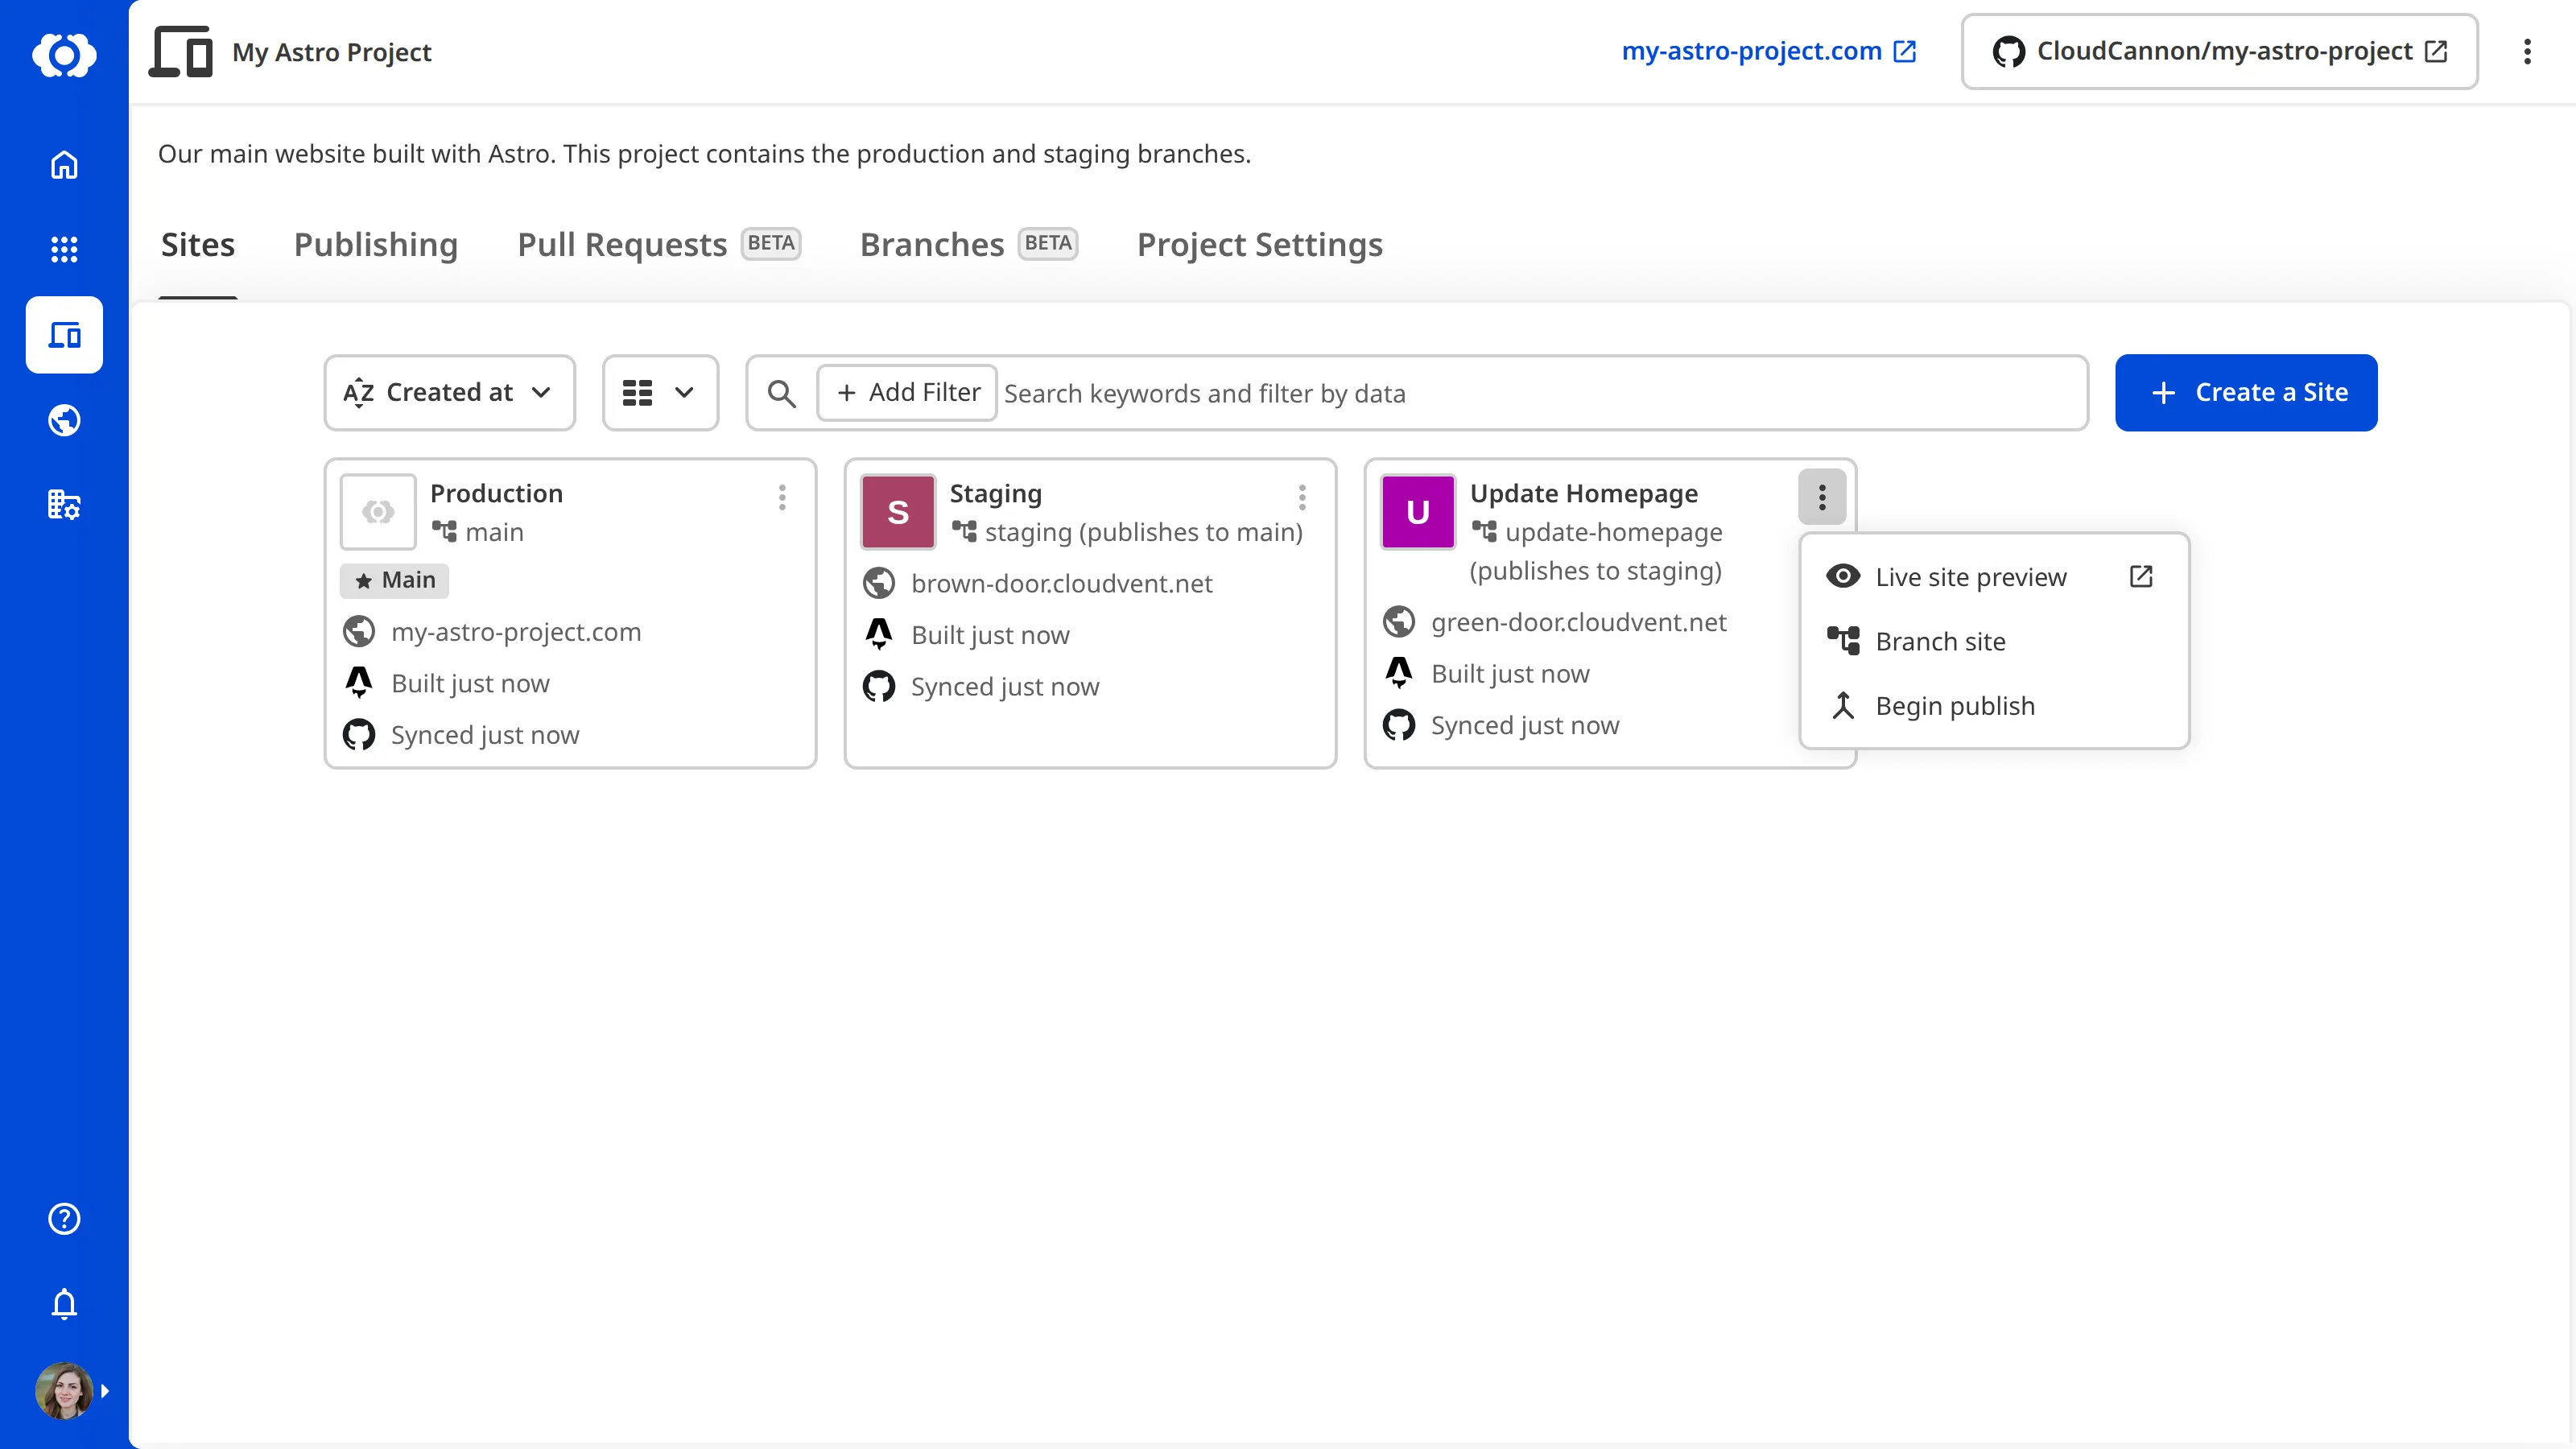Viewport: 2576px width, 1449px height.
Task: Open grid view layout dropdown
Action: pos(660,393)
